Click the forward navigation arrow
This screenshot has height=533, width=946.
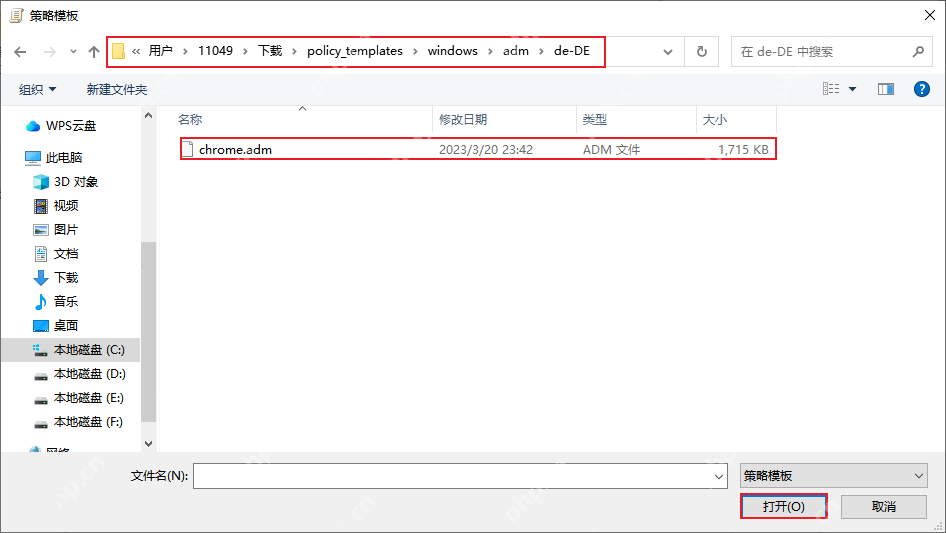pyautogui.click(x=50, y=52)
